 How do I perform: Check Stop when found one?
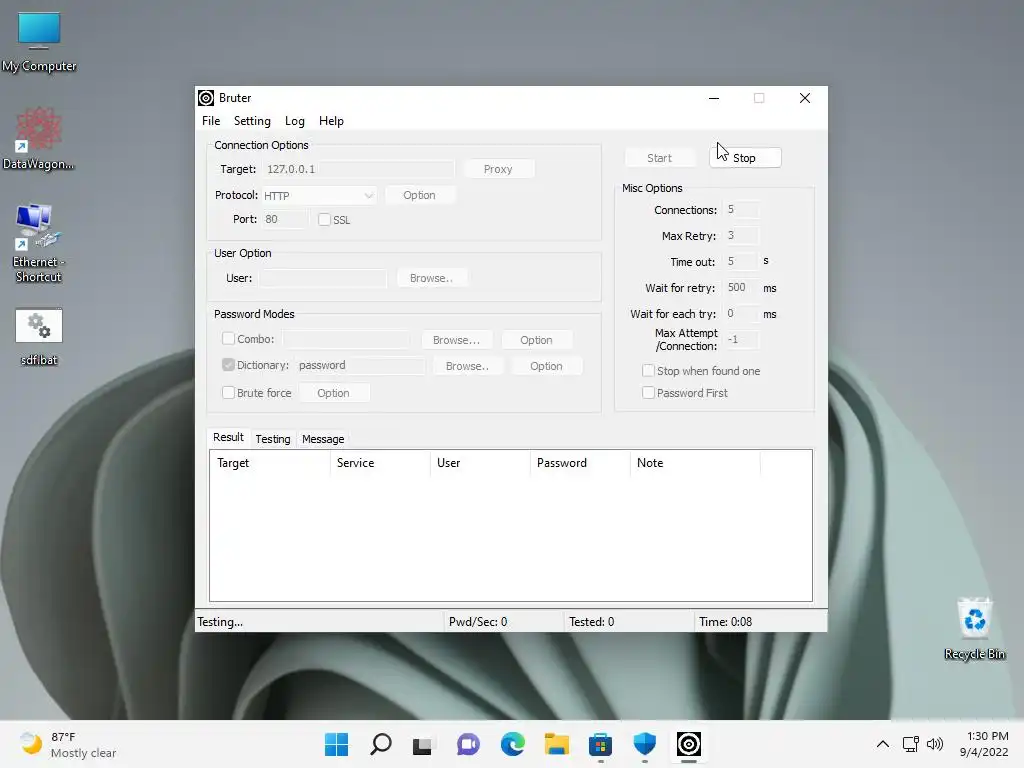click(x=648, y=371)
